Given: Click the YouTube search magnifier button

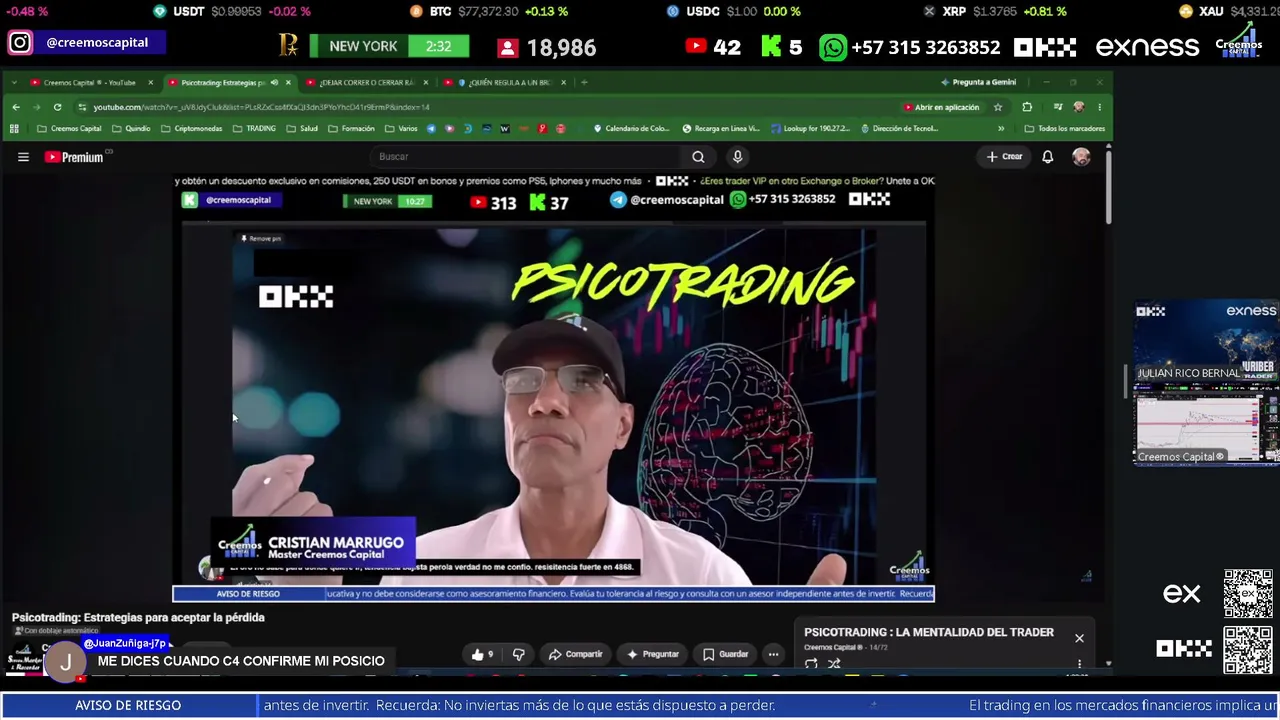Looking at the screenshot, I should pos(698,157).
